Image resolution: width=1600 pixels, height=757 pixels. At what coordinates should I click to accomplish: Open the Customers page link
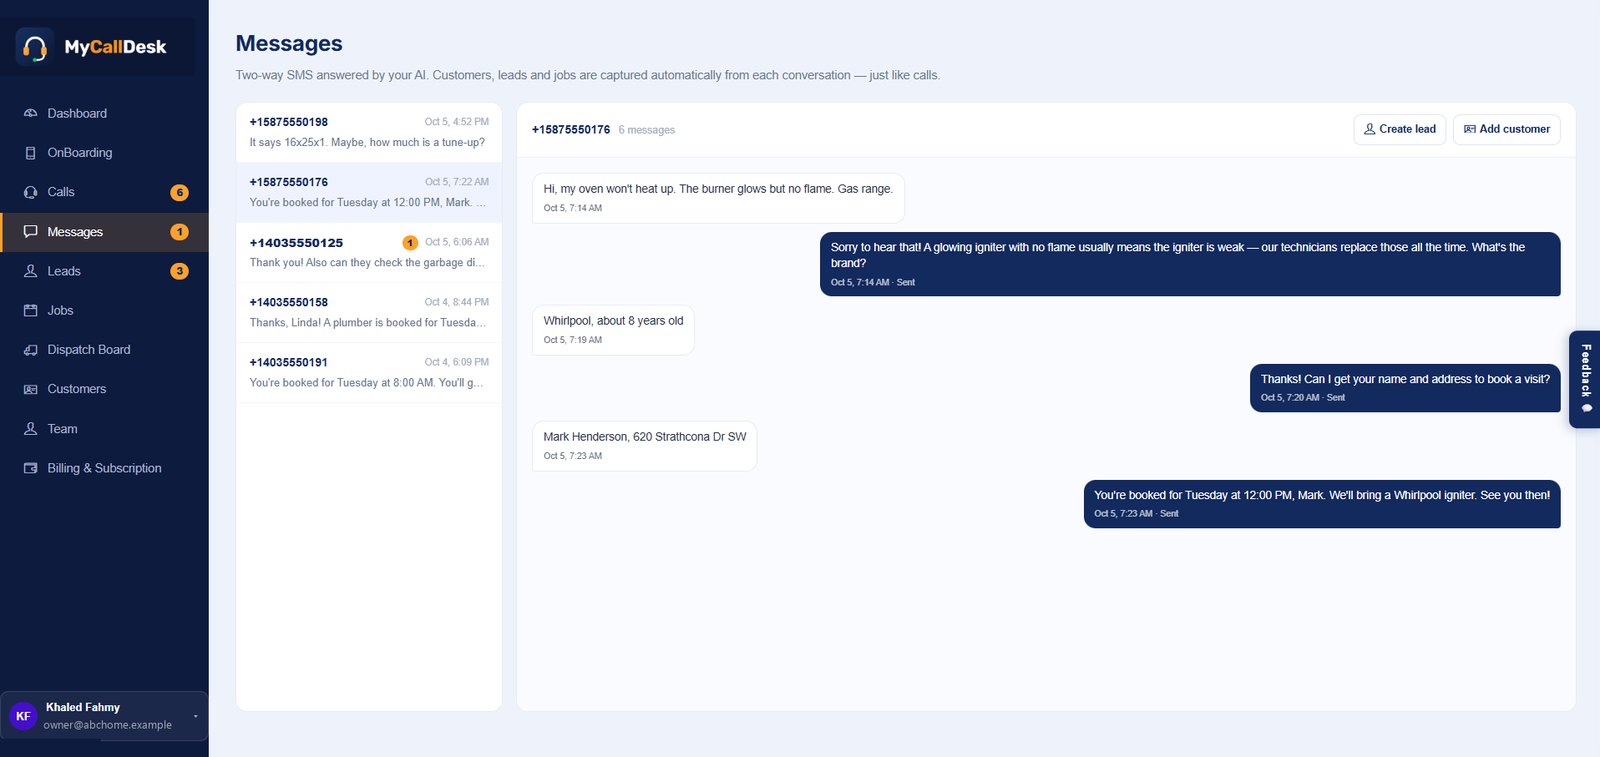pyautogui.click(x=104, y=389)
